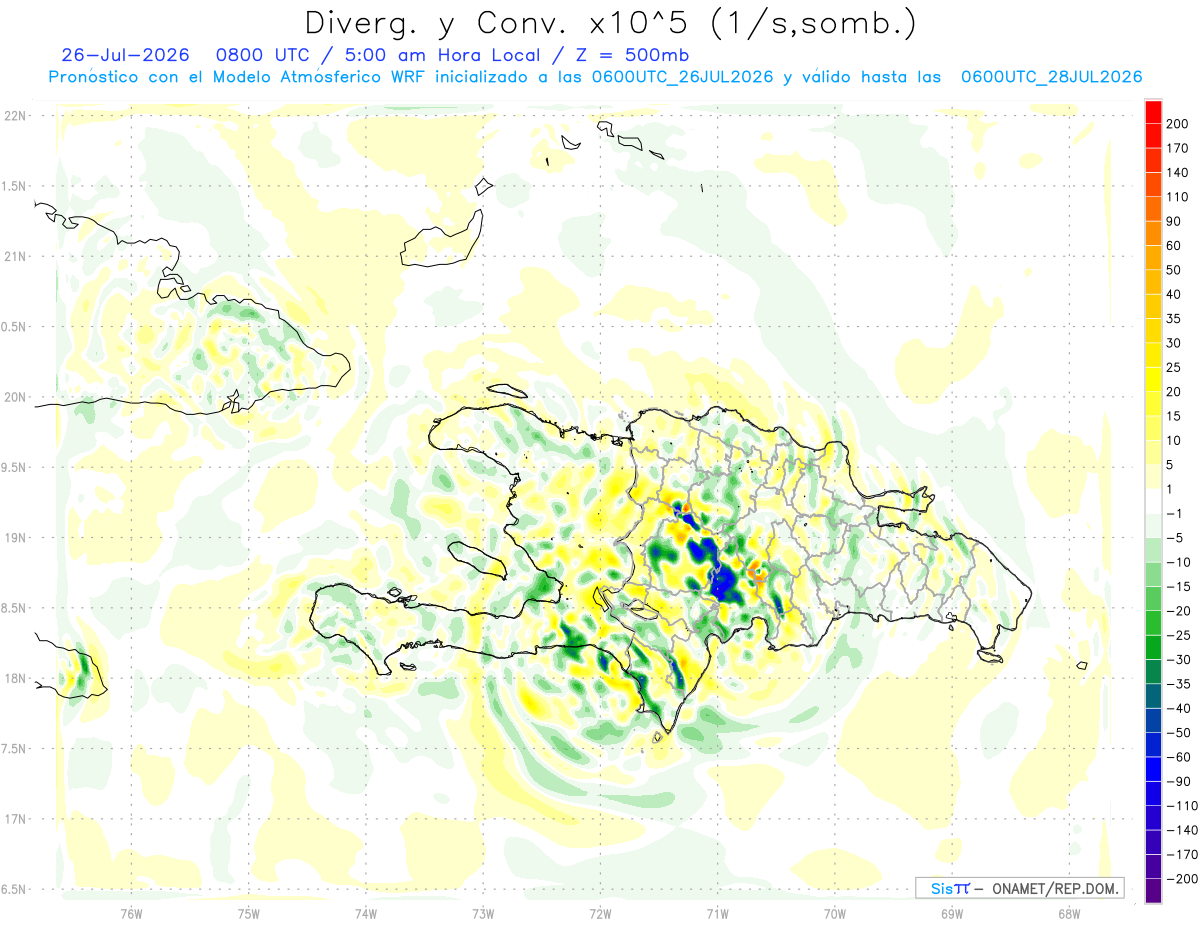1200x927 pixels.
Task: Click the '73W' longitude label
Action: pos(483,913)
